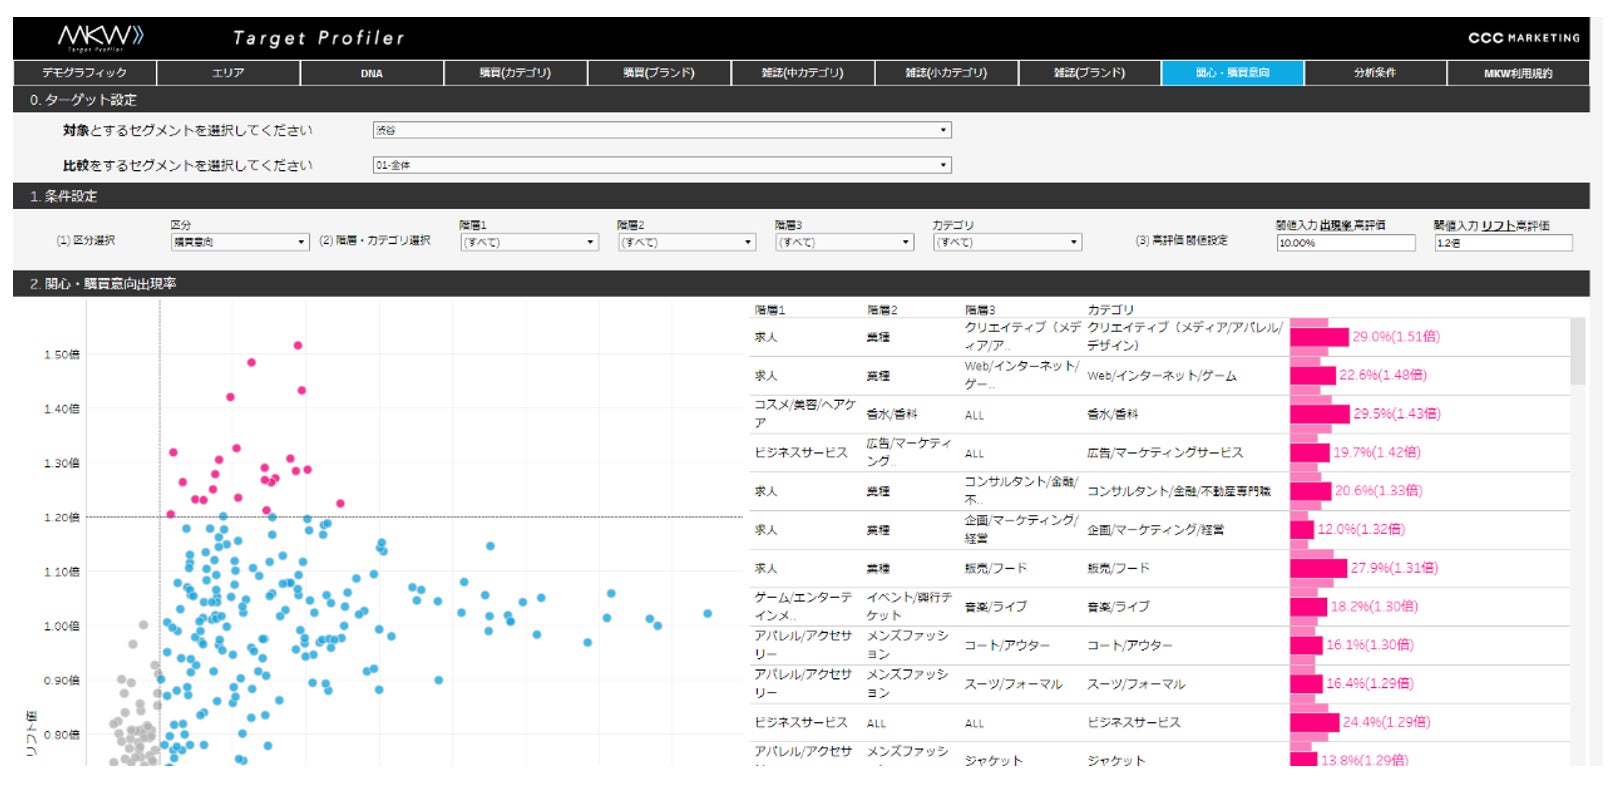1617x792 pixels.
Task: Click the 1.20倍 axis label on chart
Action: (x=62, y=518)
